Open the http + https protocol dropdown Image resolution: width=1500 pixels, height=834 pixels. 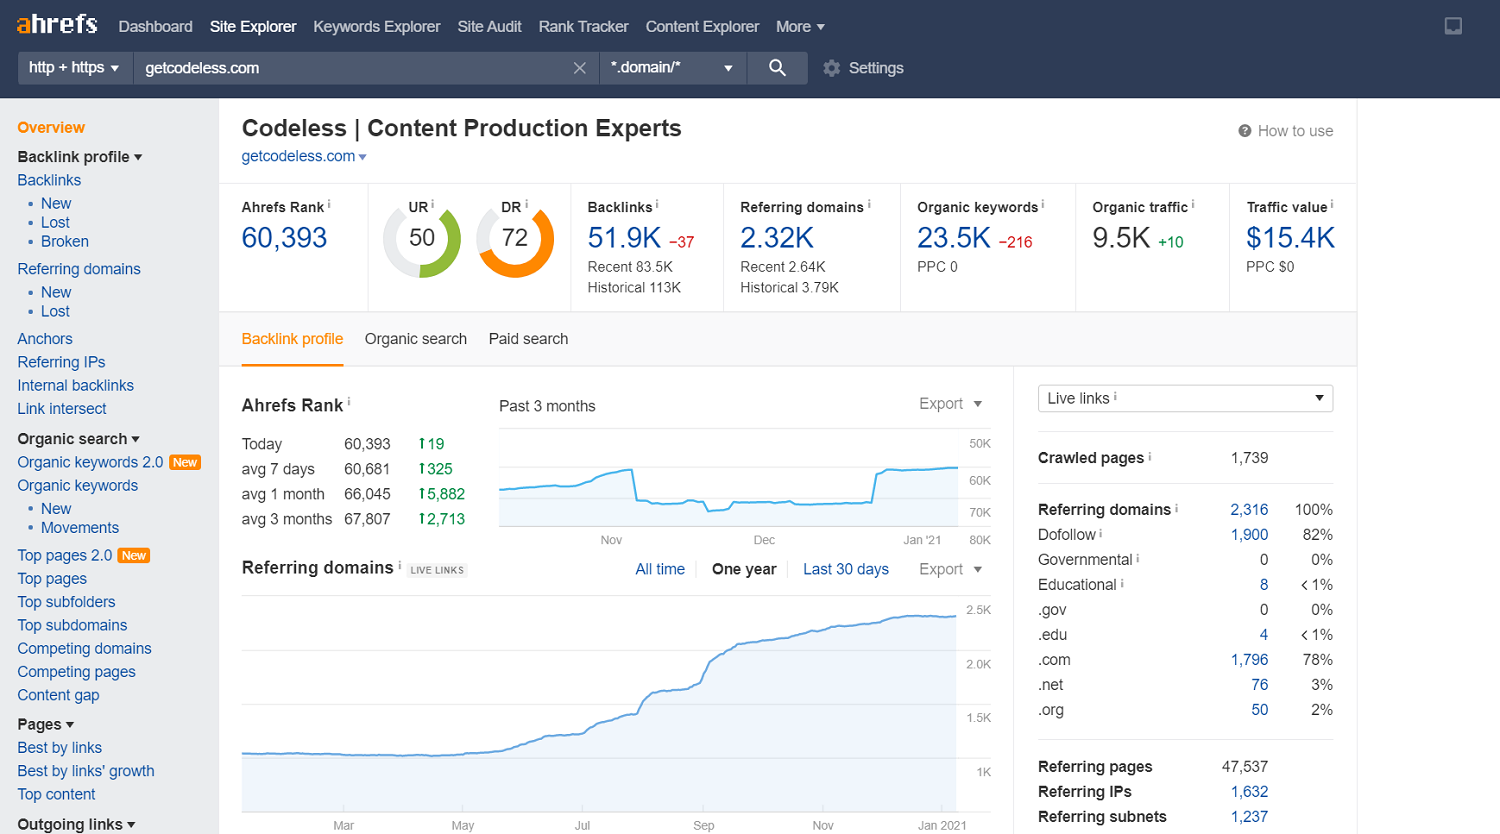pos(75,68)
